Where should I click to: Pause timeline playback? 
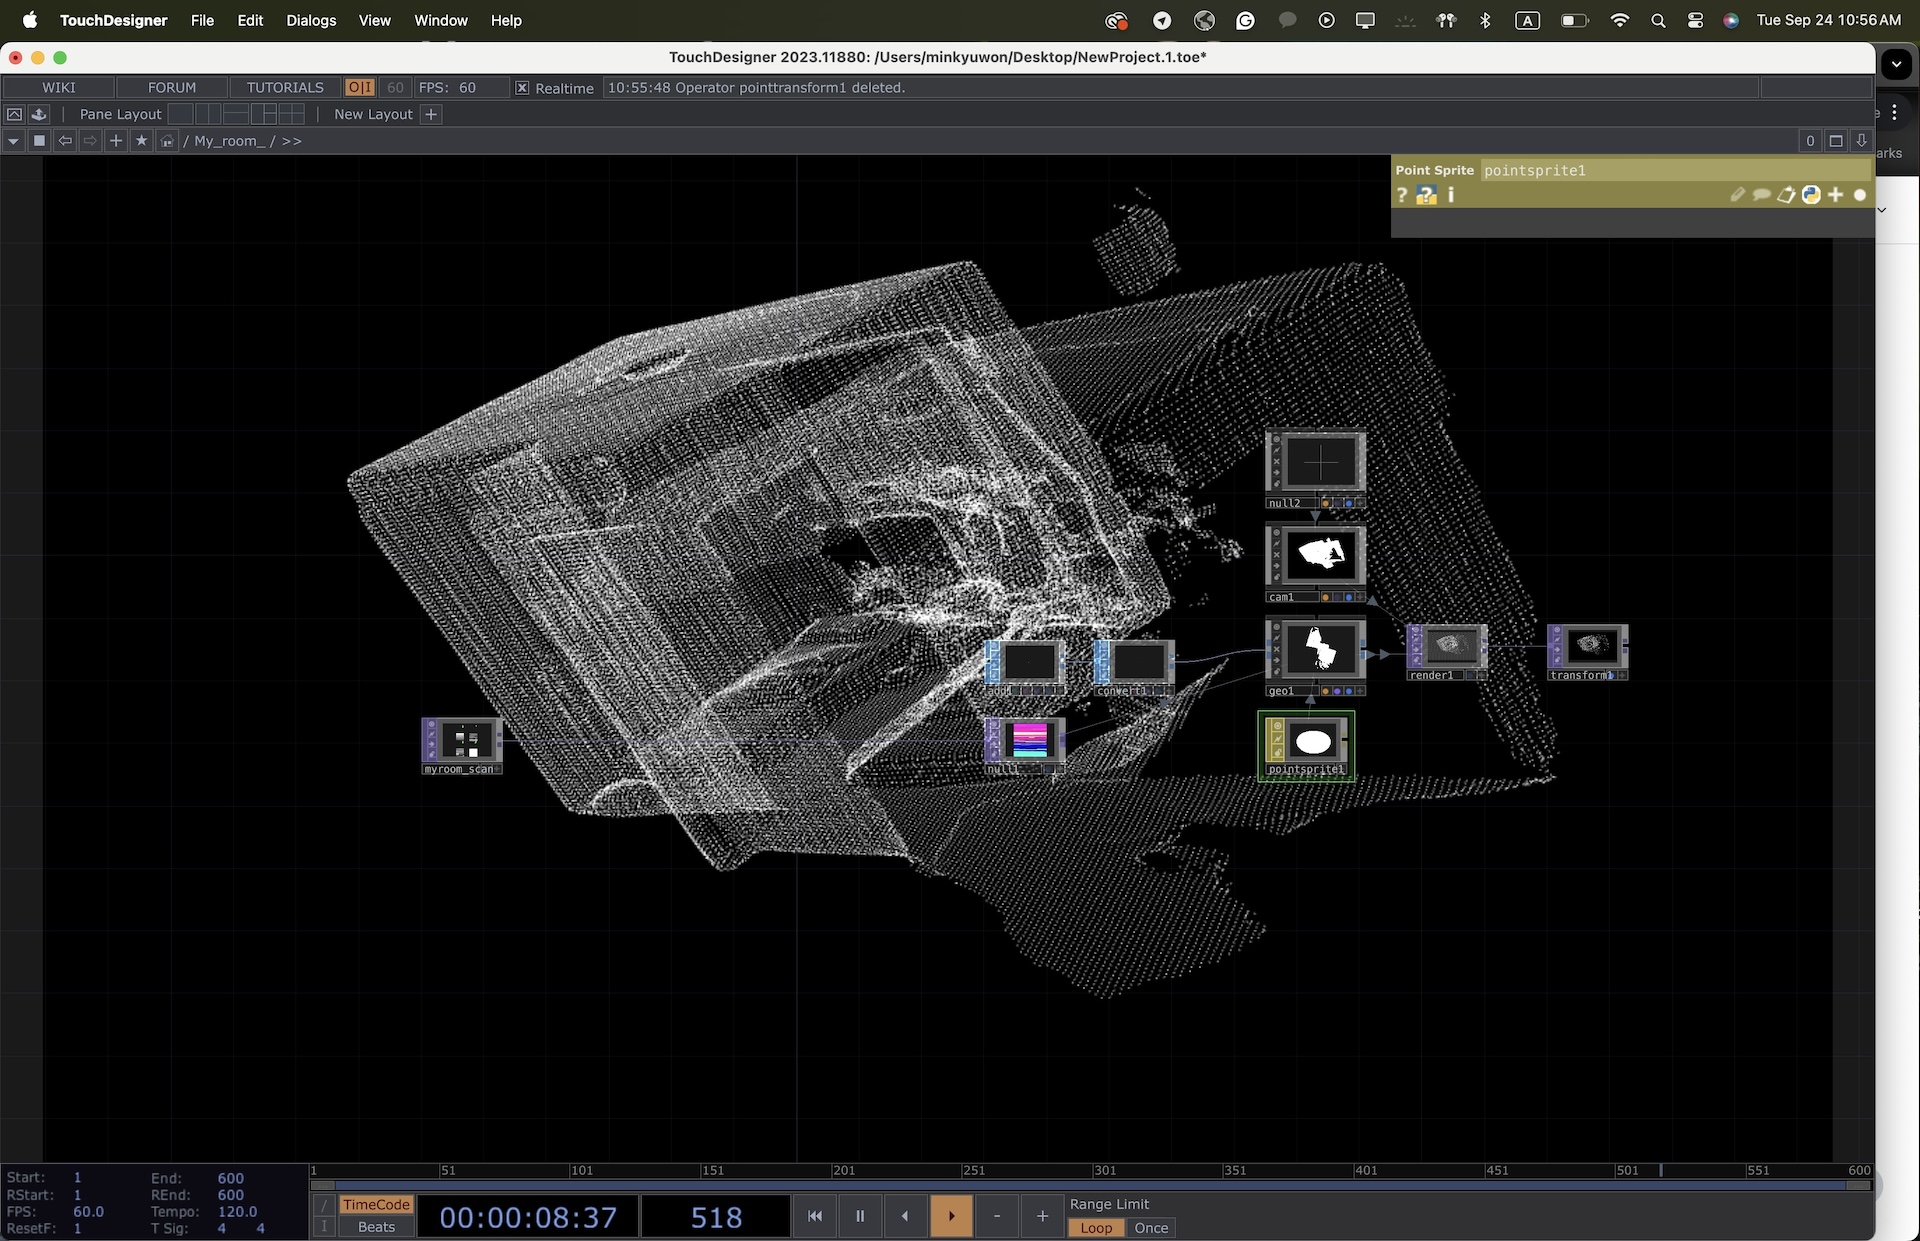click(859, 1216)
